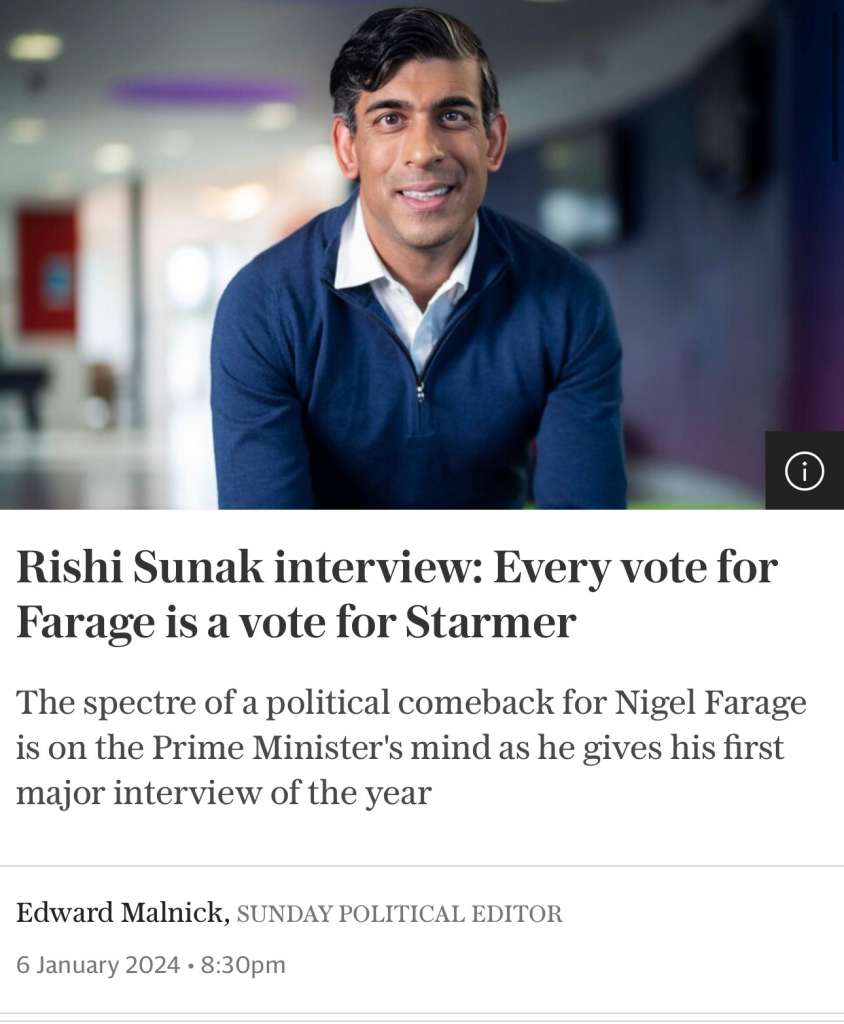
Task: Select the Sunday Political Editor label
Action: point(399,914)
